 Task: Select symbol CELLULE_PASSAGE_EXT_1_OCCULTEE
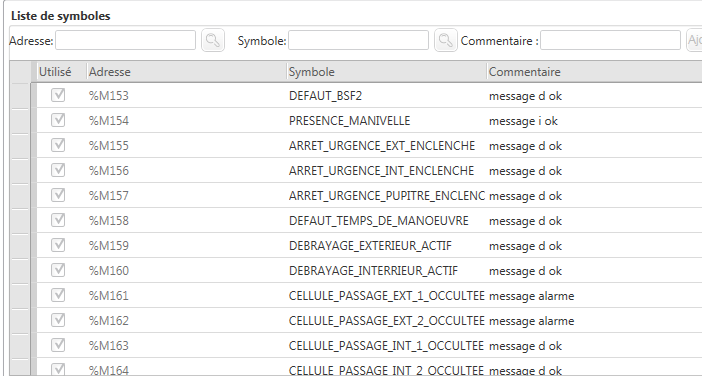(x=386, y=296)
